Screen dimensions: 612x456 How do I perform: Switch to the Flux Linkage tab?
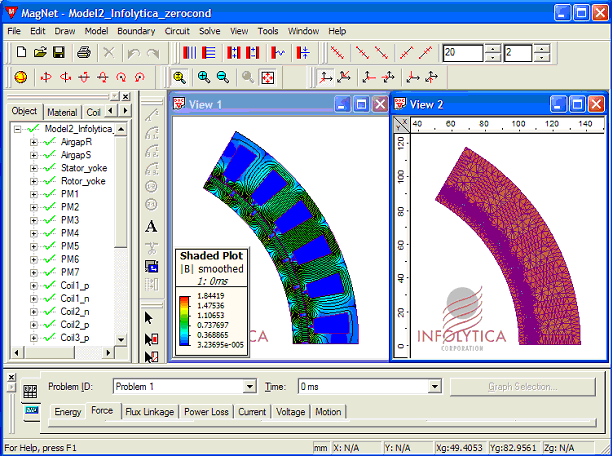tap(149, 411)
